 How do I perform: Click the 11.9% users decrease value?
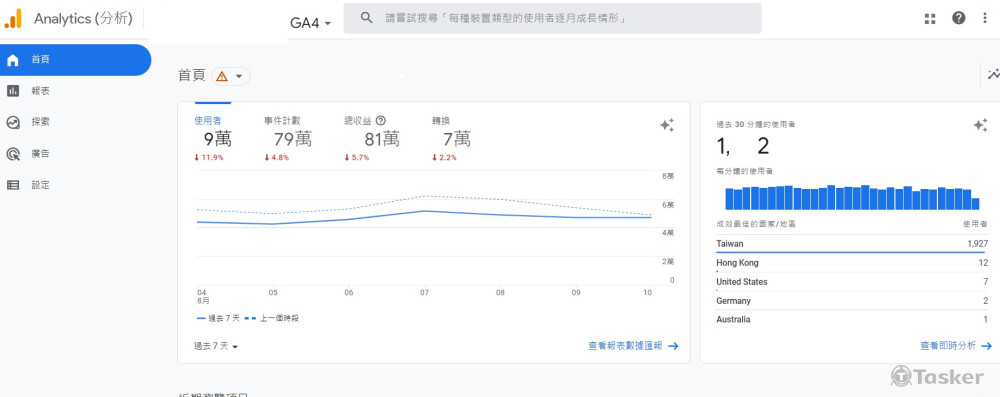pyautogui.click(x=209, y=158)
